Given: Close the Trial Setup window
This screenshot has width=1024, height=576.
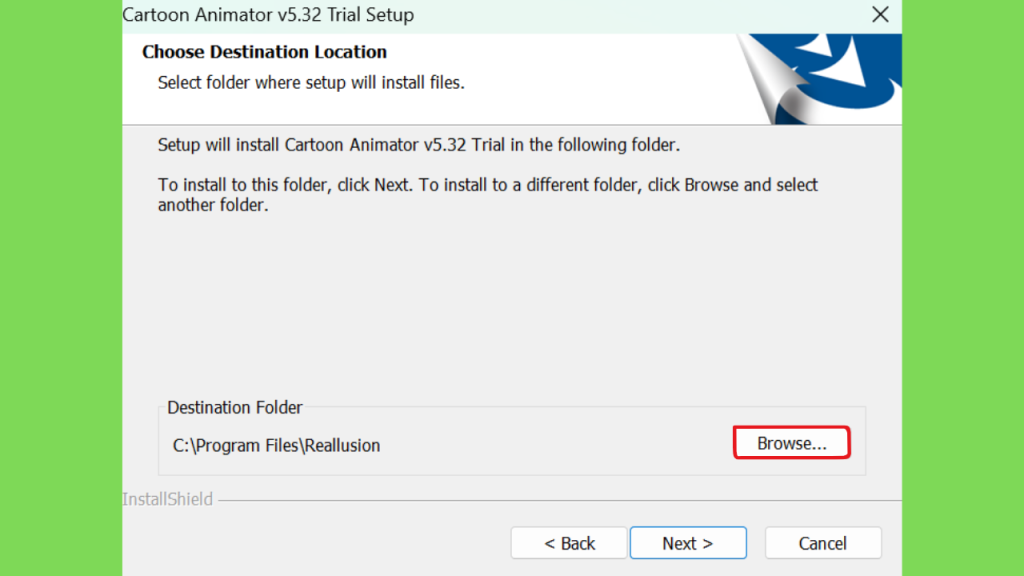Looking at the screenshot, I should coord(880,14).
